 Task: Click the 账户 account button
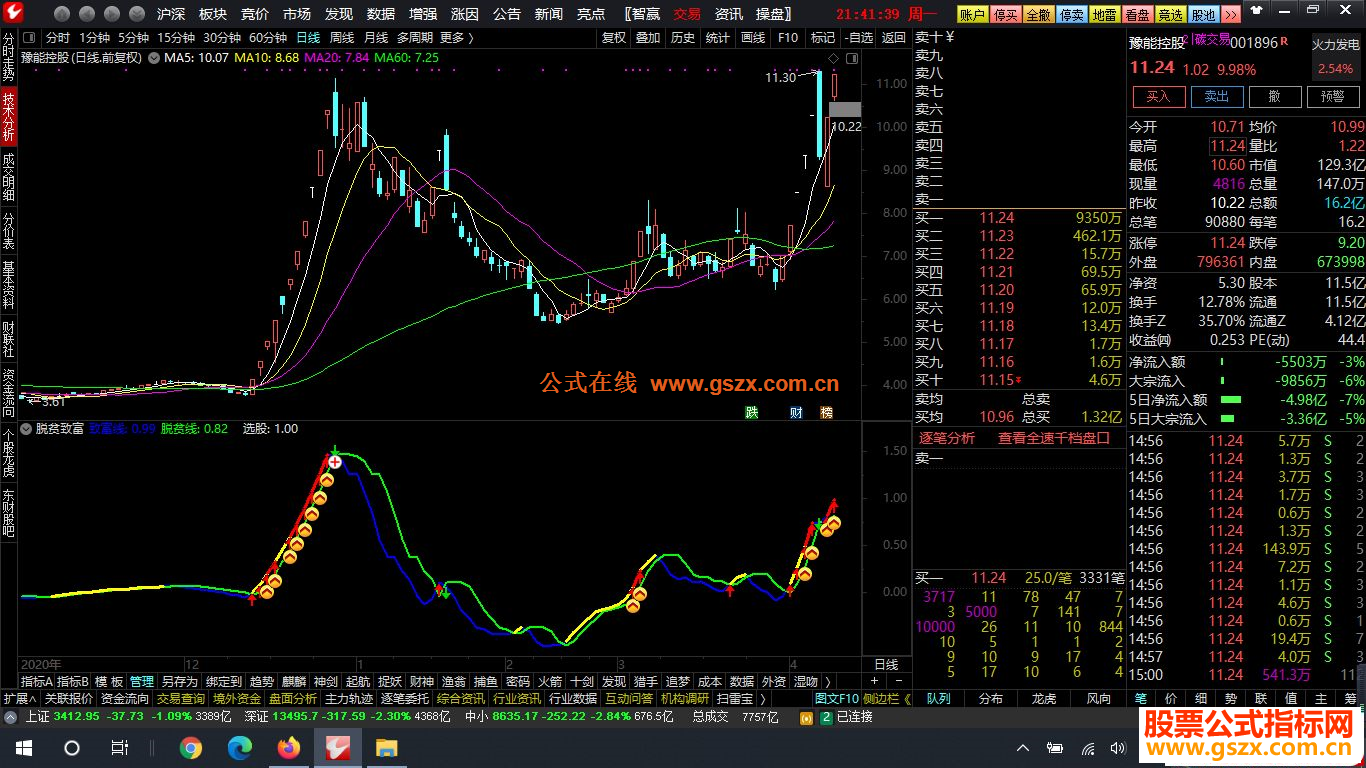point(972,14)
